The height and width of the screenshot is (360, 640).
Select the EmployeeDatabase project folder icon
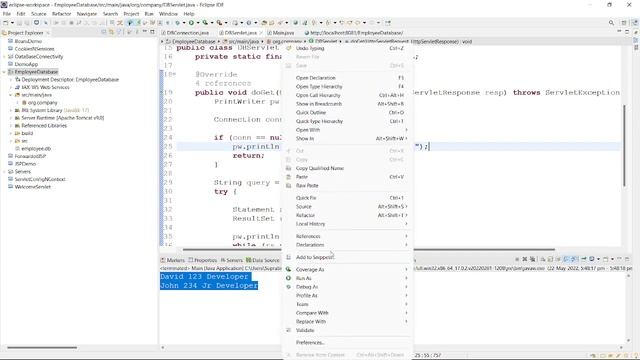point(11,72)
